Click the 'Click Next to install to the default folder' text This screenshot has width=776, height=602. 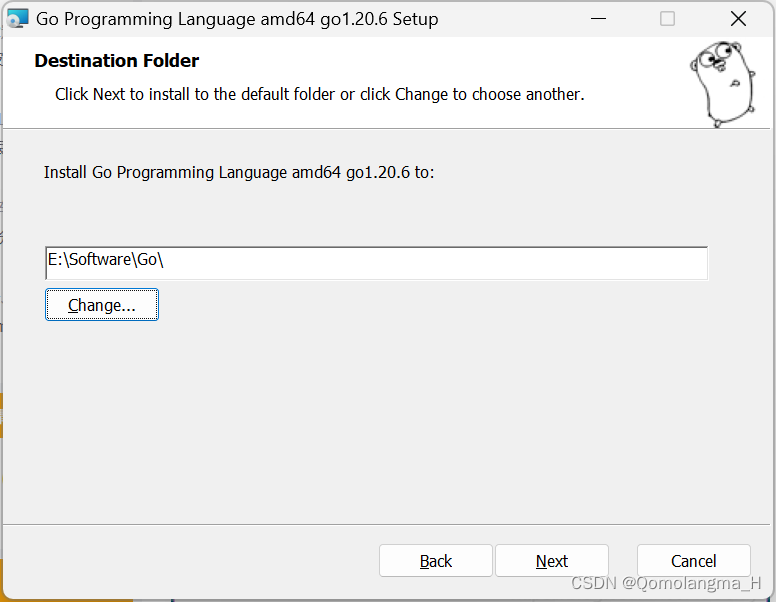[320, 94]
